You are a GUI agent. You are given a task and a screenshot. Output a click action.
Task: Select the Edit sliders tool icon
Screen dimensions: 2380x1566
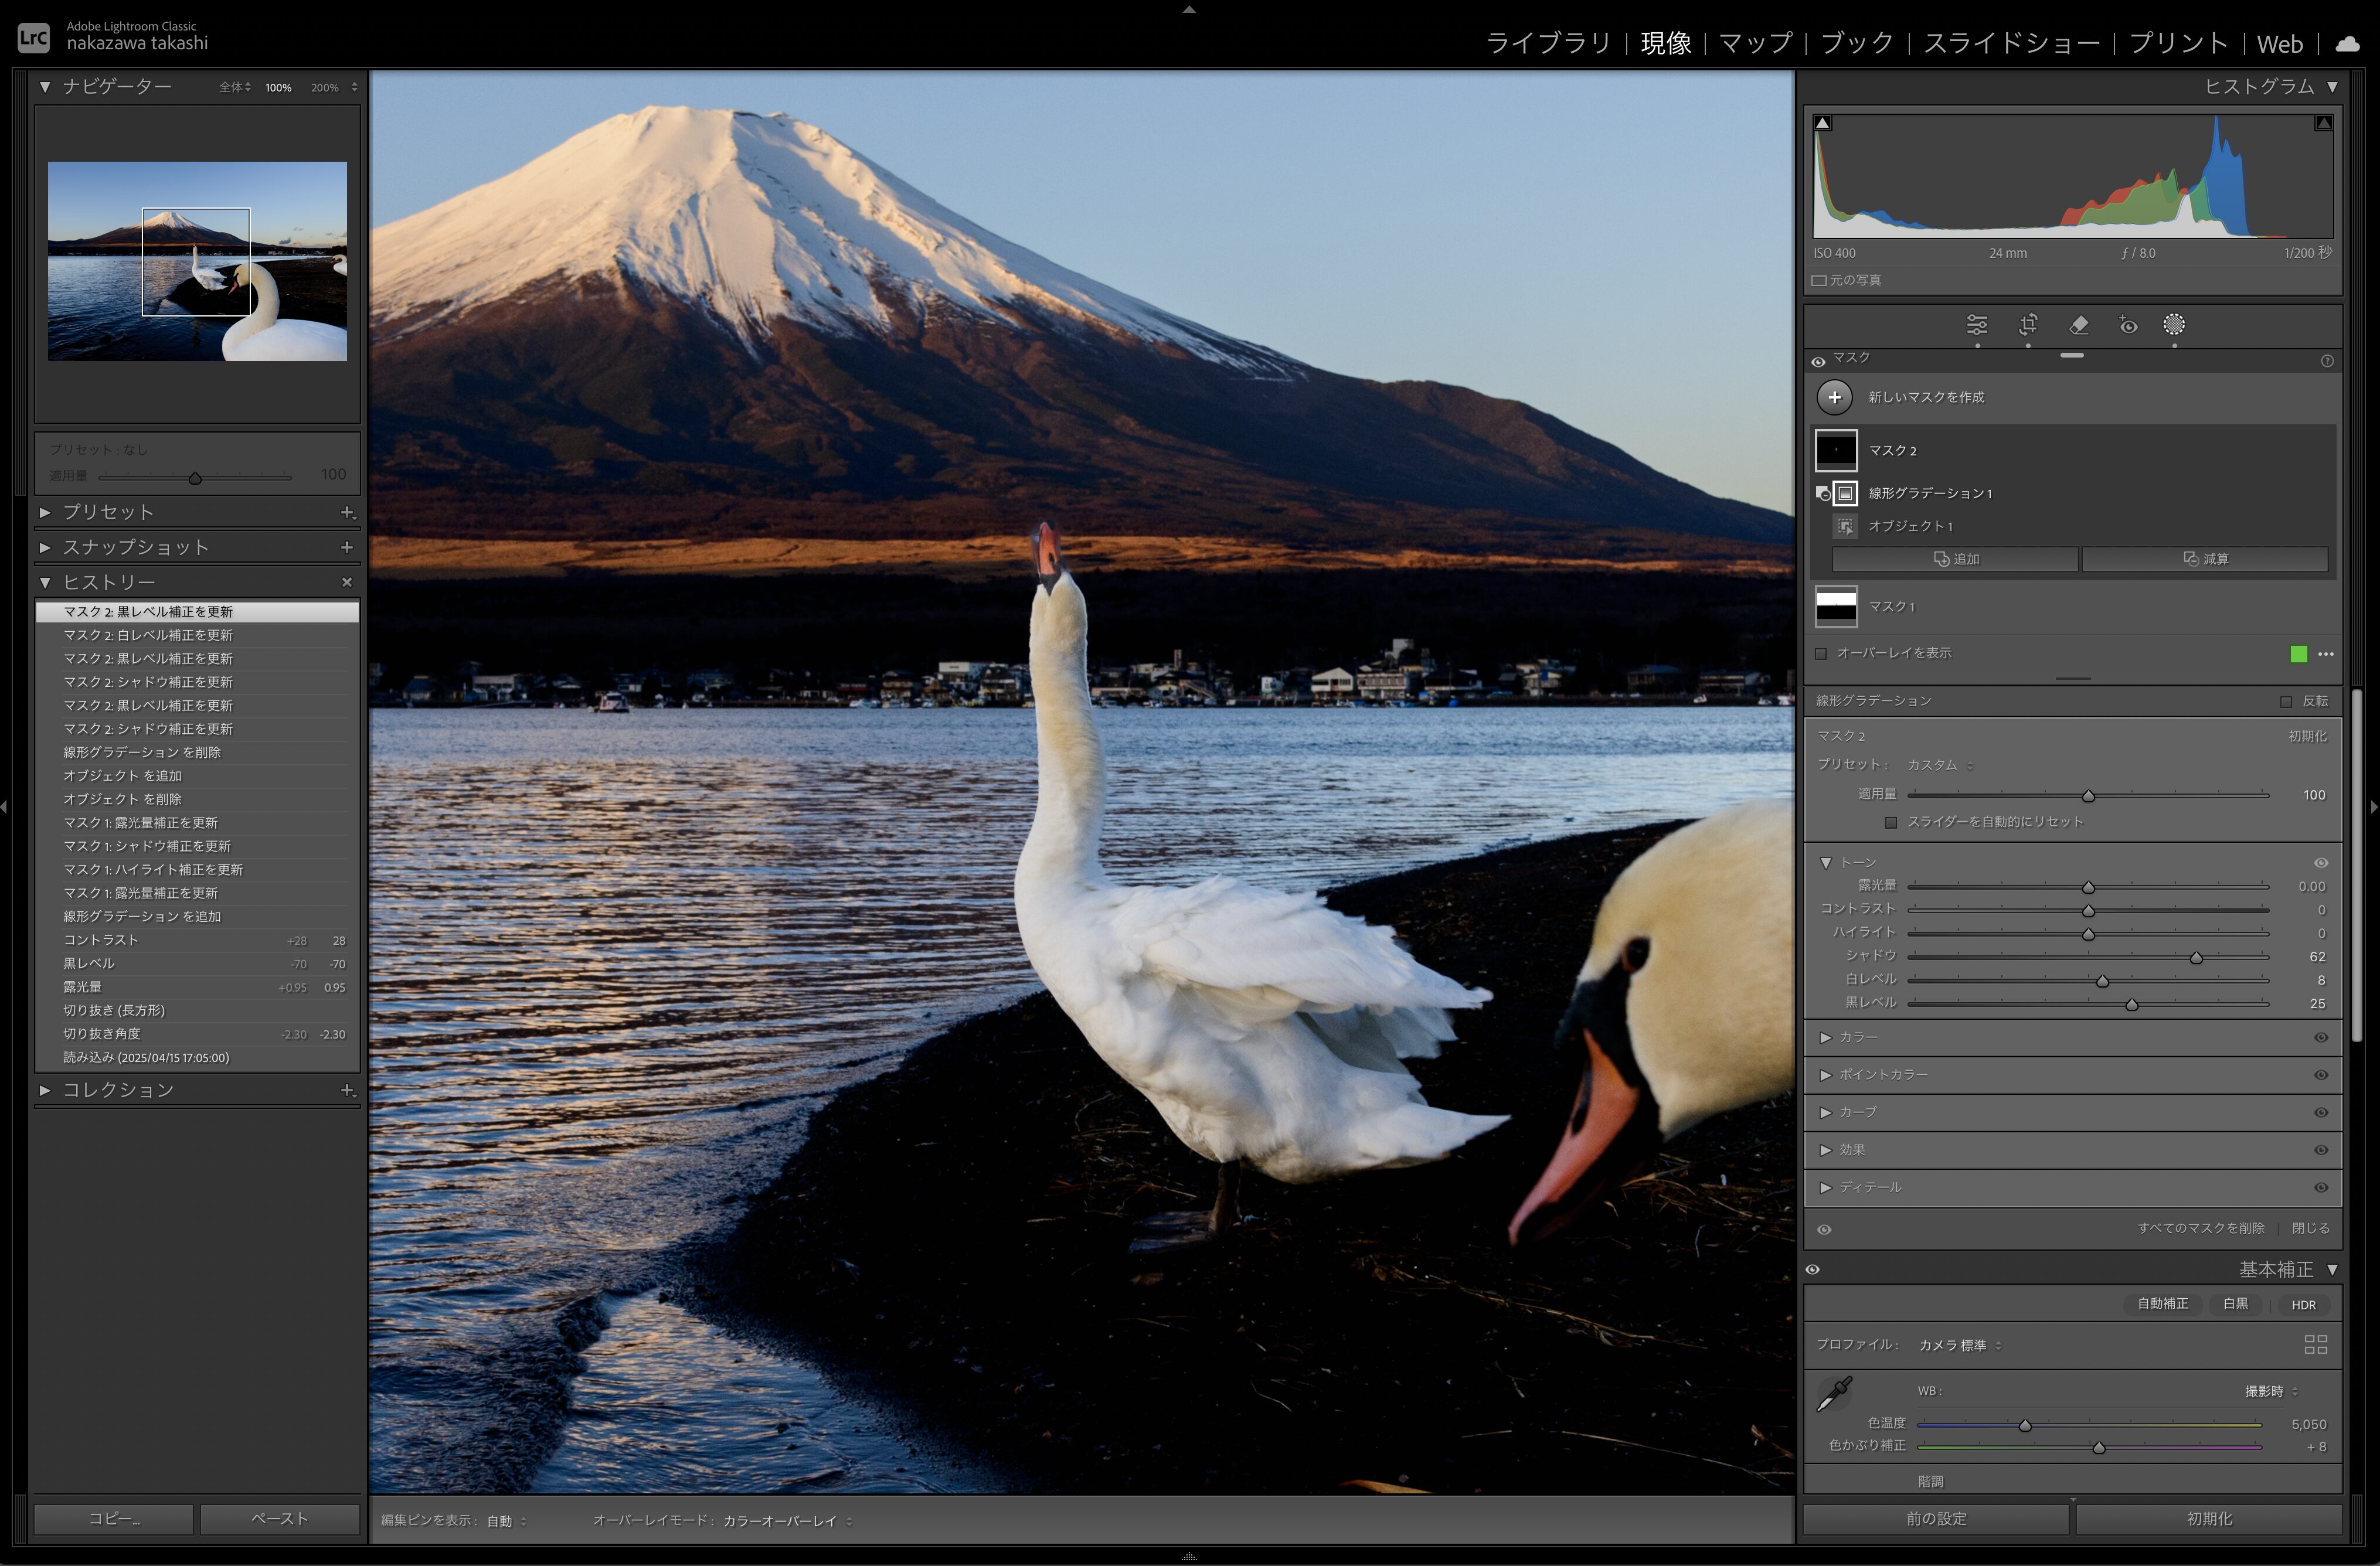[x=1976, y=325]
